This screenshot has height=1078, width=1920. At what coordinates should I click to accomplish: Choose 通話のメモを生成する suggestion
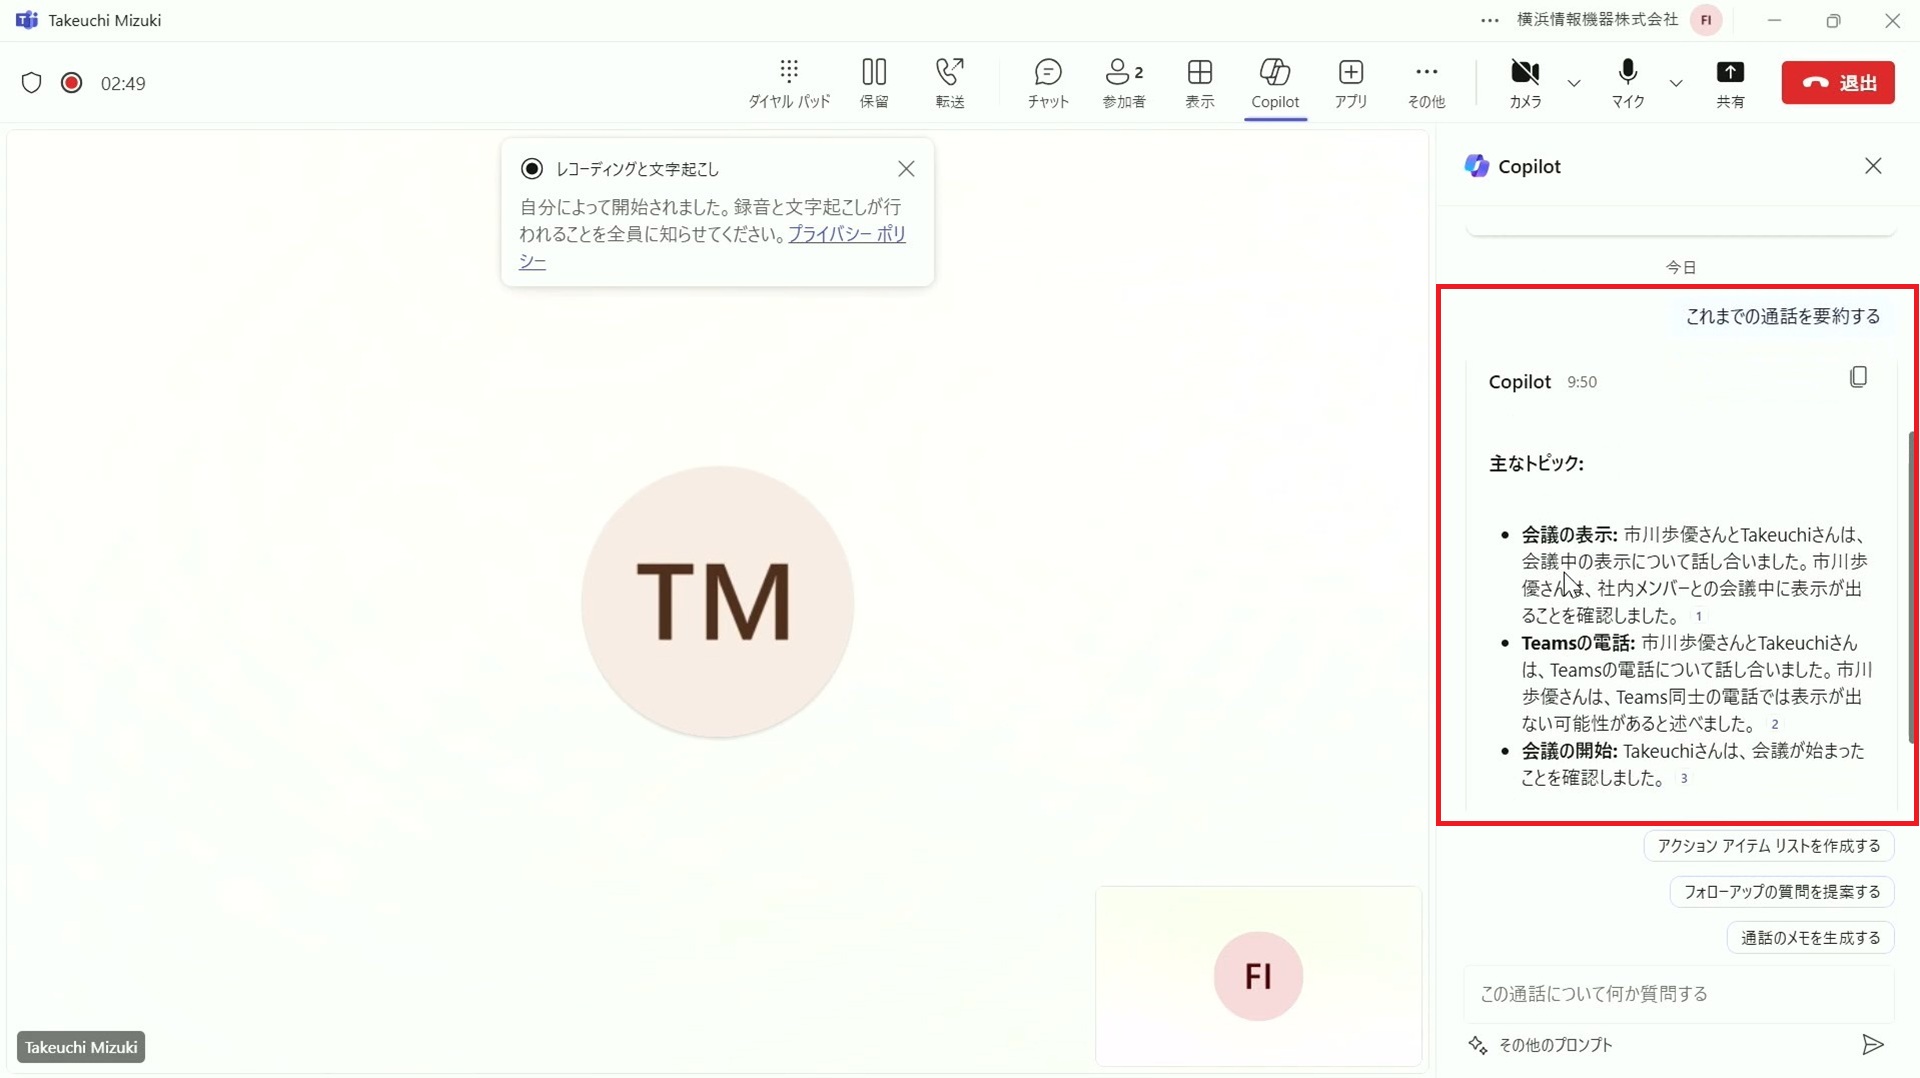(x=1811, y=938)
